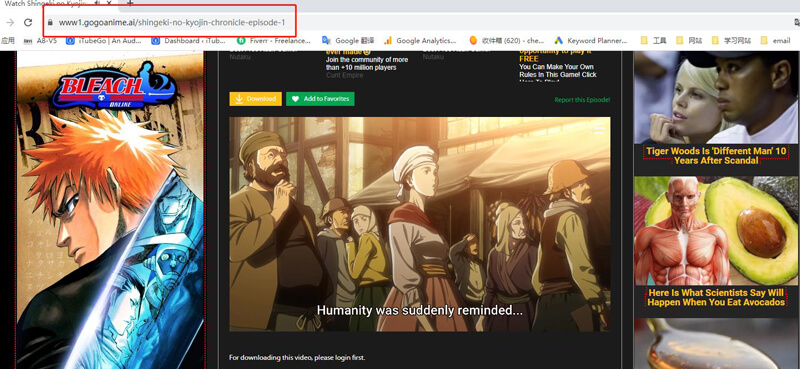Image resolution: width=800 pixels, height=369 pixels.
Task: Click the heart icon in Add to Favorites
Action: (295, 99)
